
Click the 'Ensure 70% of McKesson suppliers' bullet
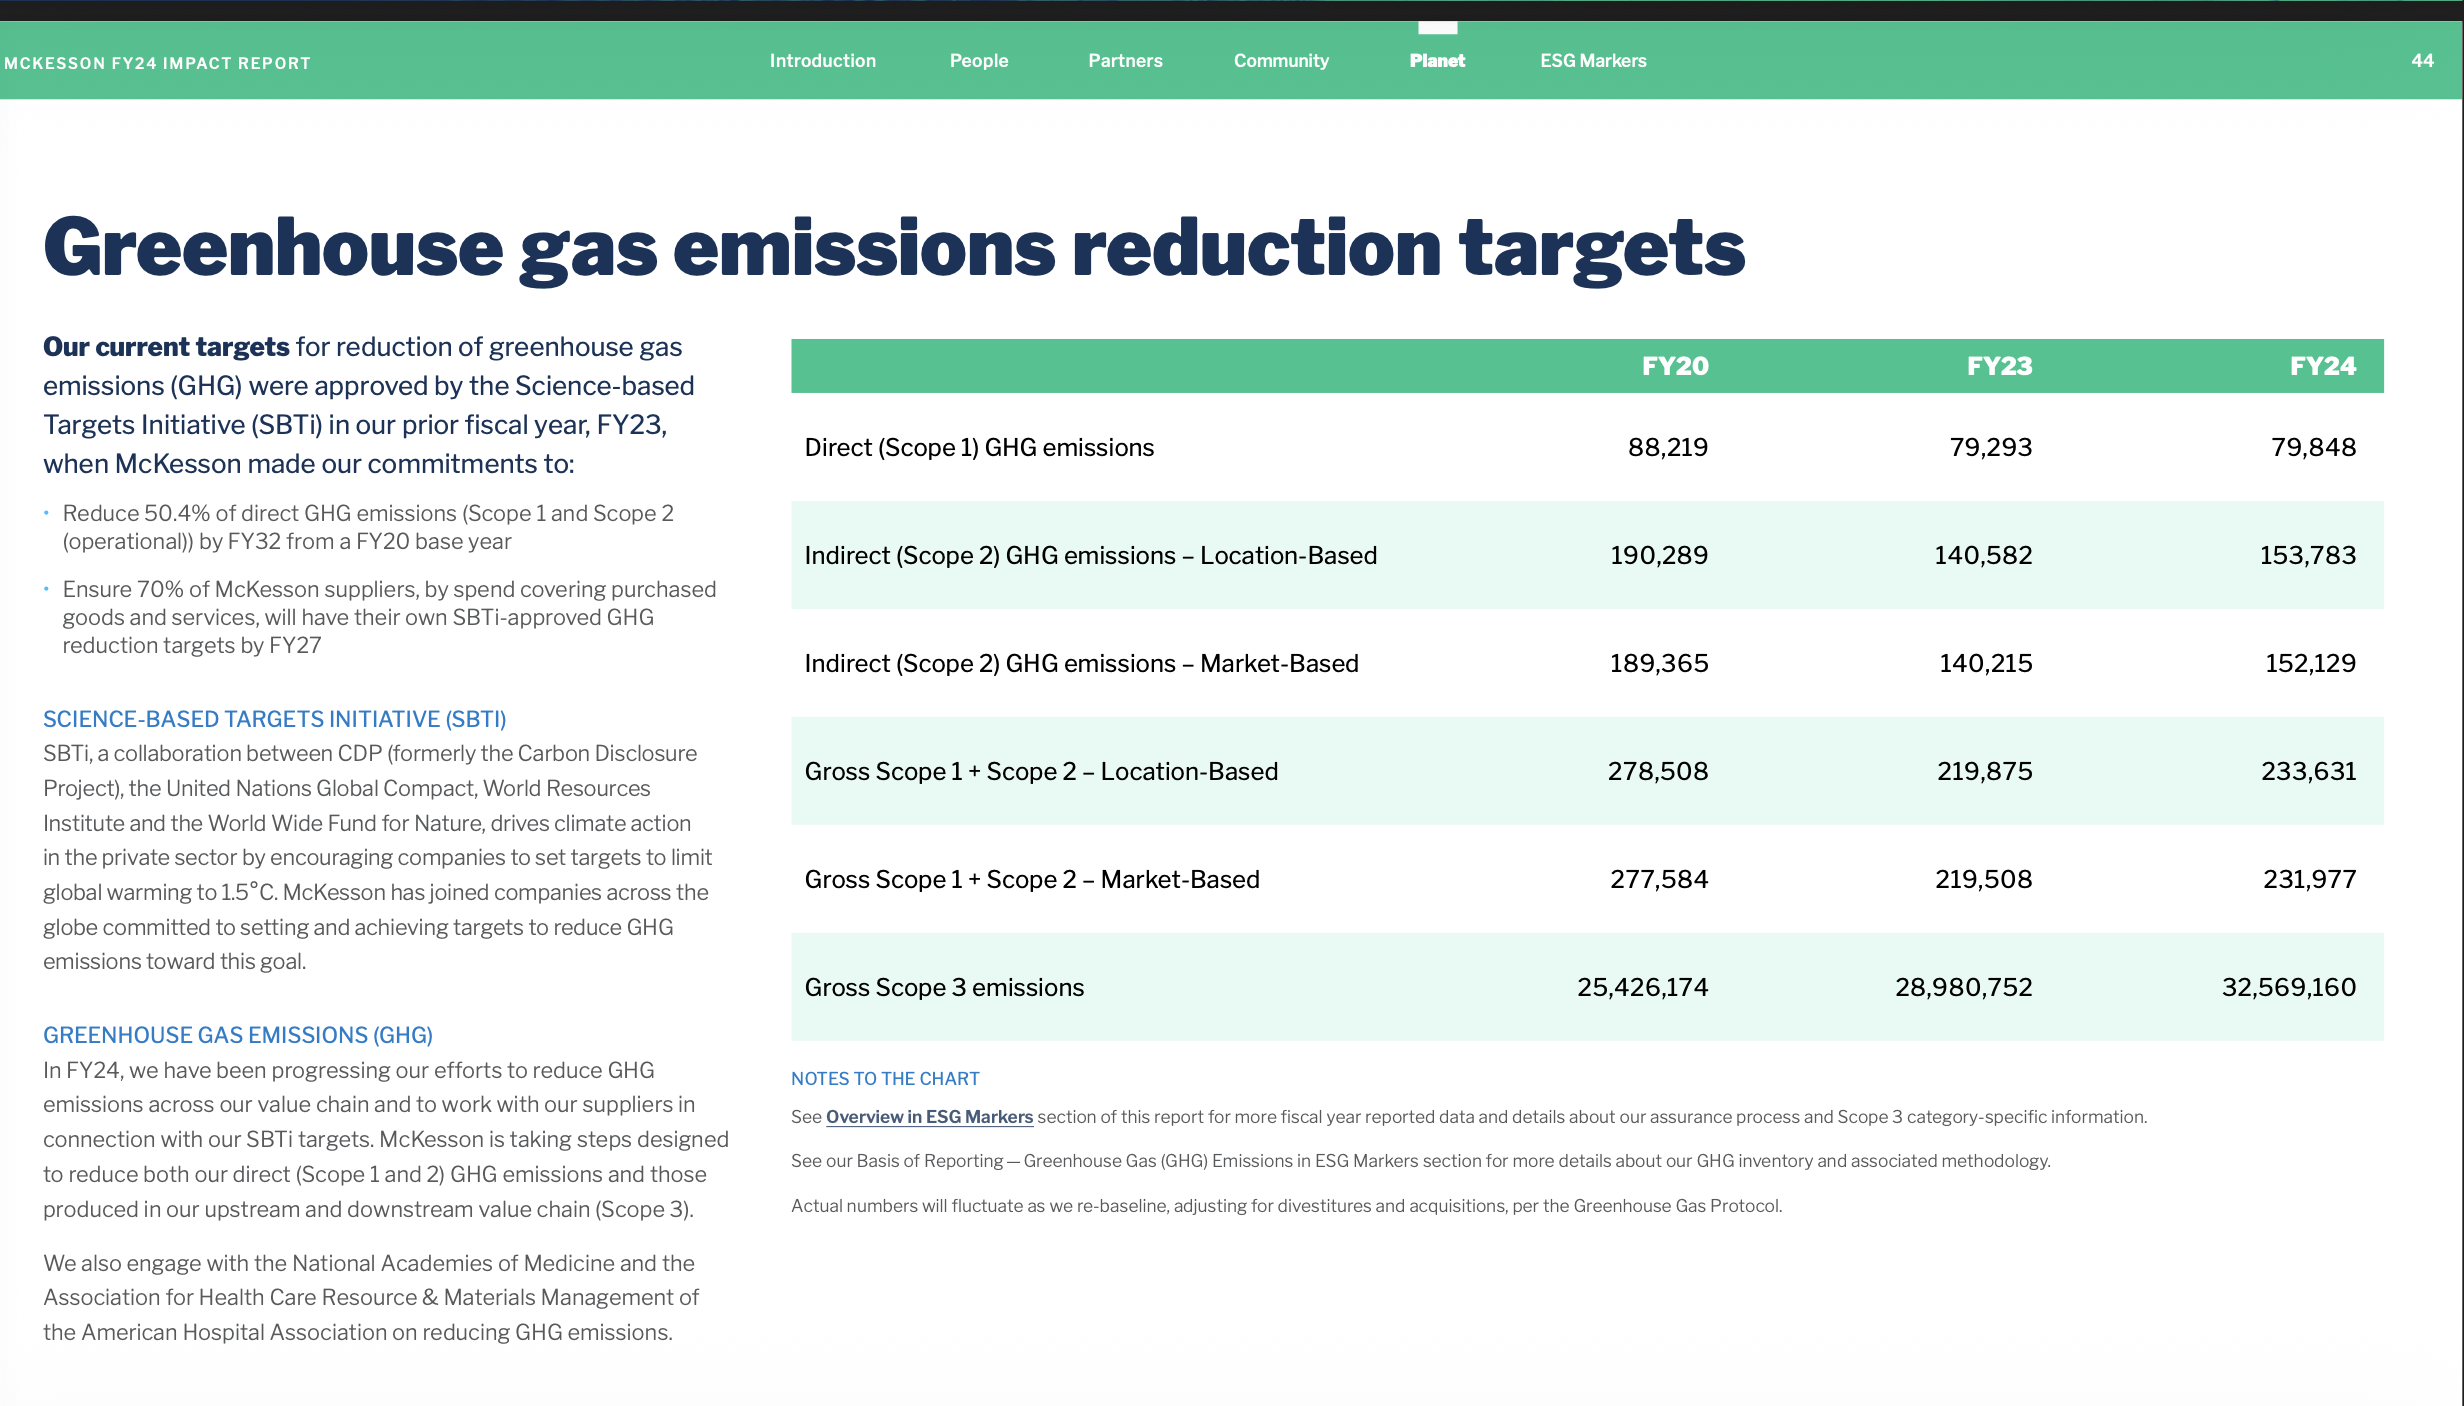coord(389,617)
